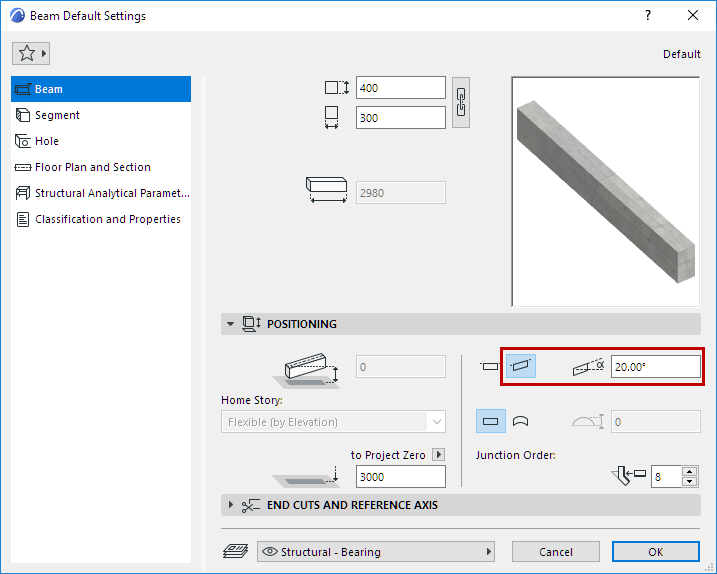This screenshot has width=717, height=574.
Task: Select the straight beam shape
Action: [x=491, y=421]
